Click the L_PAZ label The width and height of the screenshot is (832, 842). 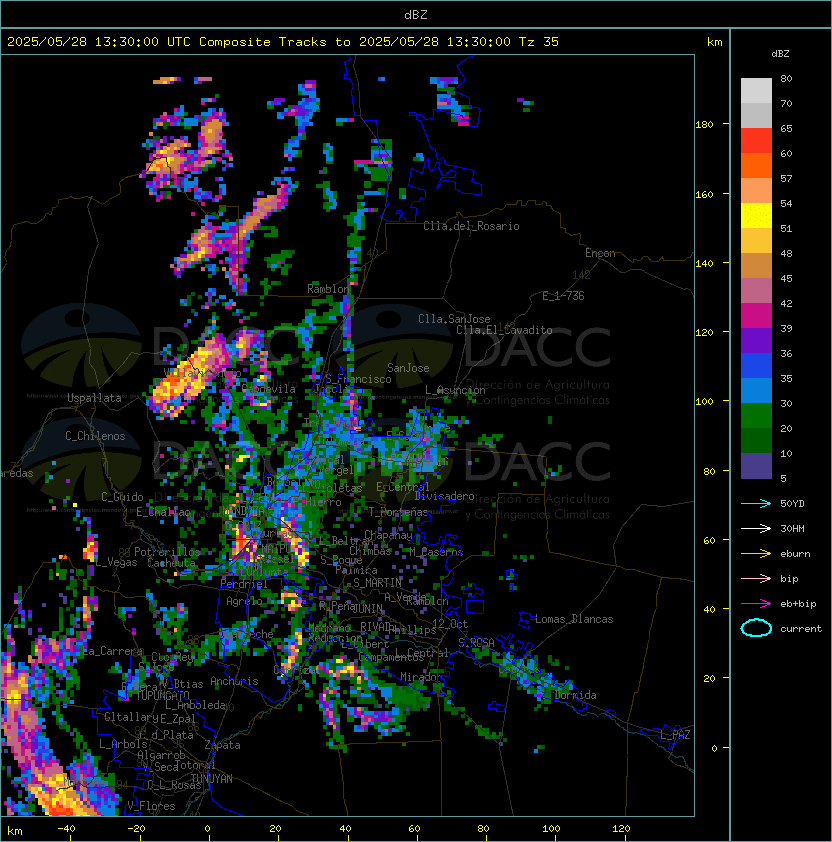[675, 735]
